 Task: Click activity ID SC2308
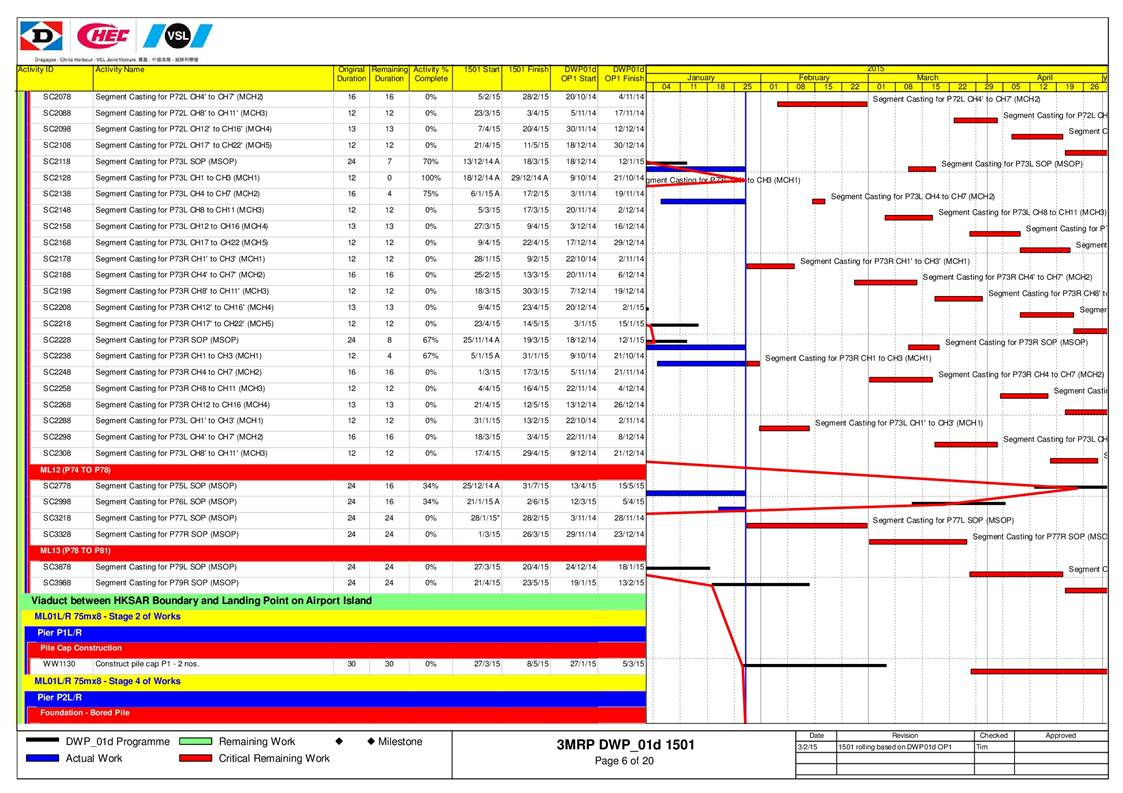pyautogui.click(x=57, y=453)
